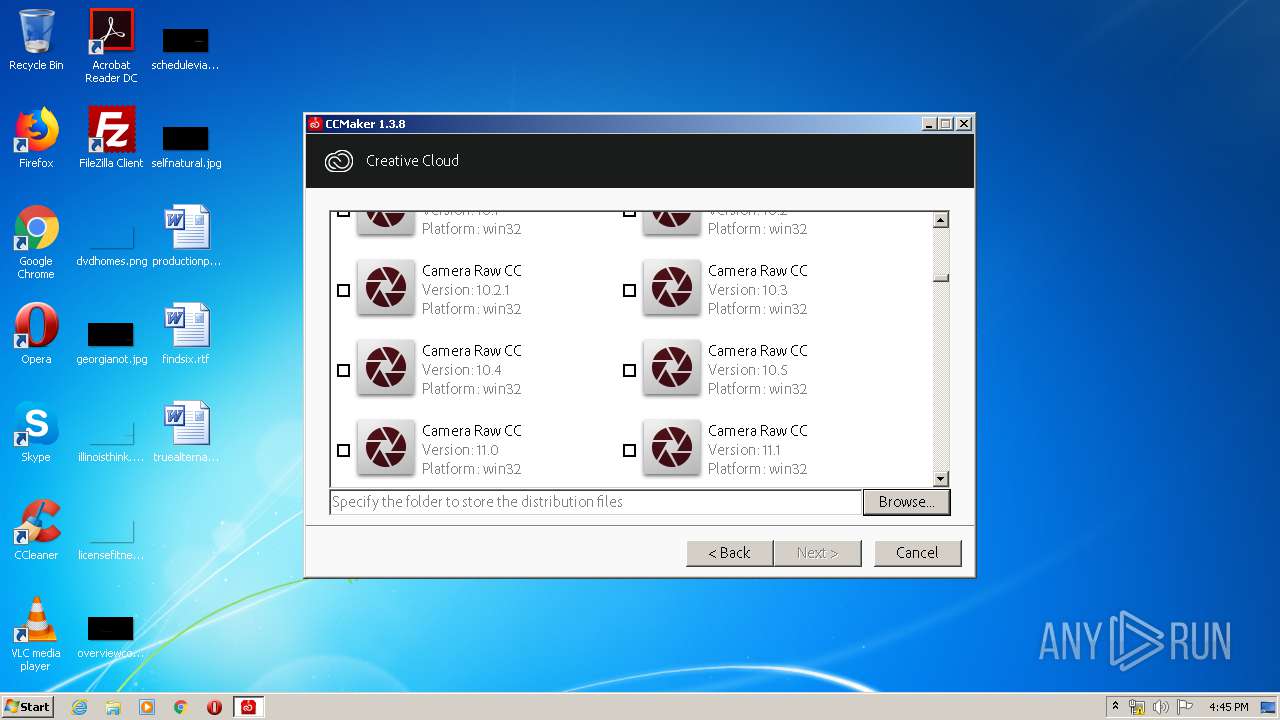
Task: Click the distribution files folder path field
Action: coord(596,502)
